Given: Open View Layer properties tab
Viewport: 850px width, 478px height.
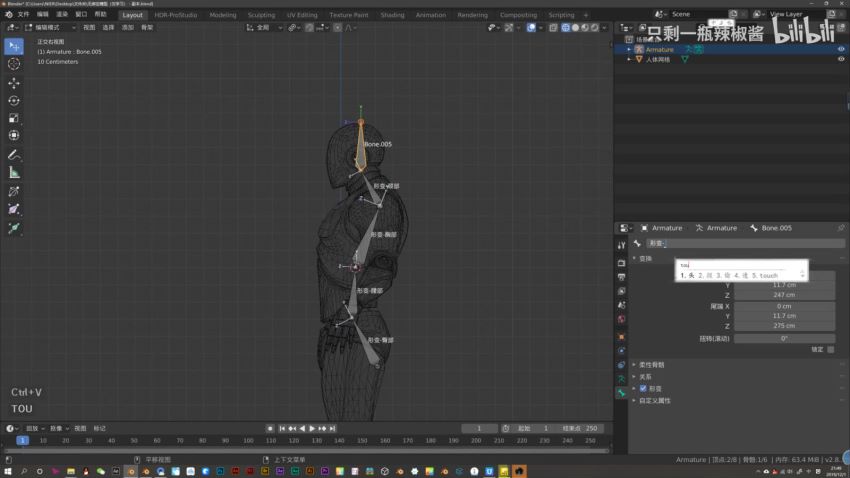Looking at the screenshot, I should 621,291.
